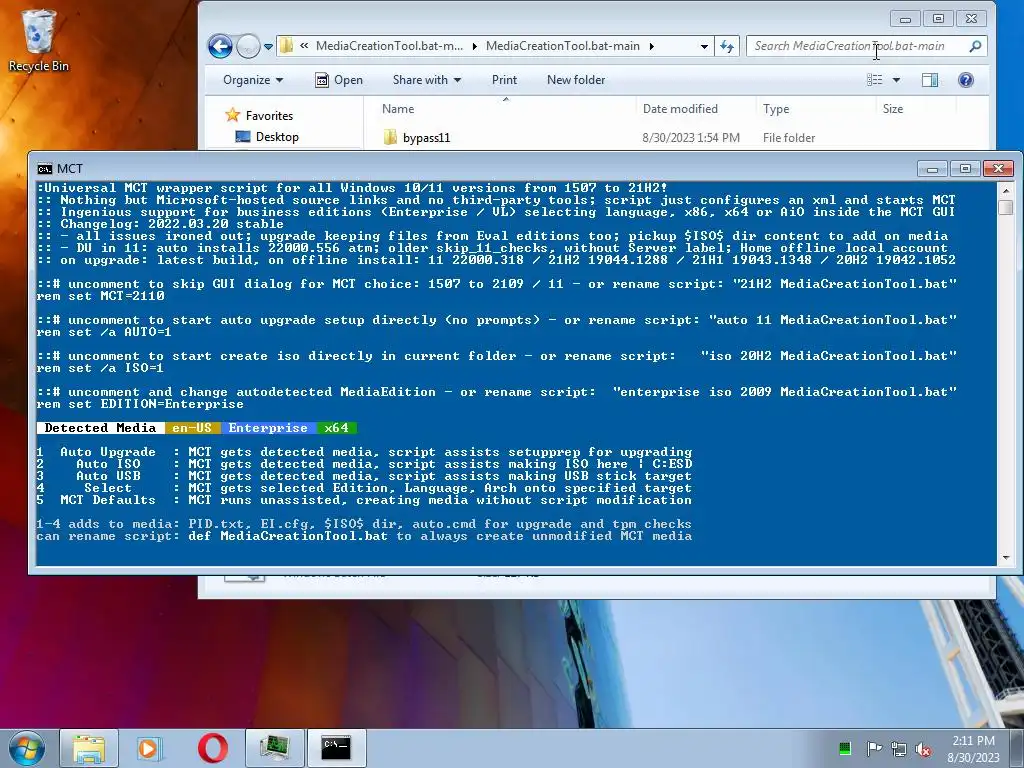
Task: Click the MediaCreationTool.bat-m... breadcrumb segment
Action: pyautogui.click(x=389, y=46)
